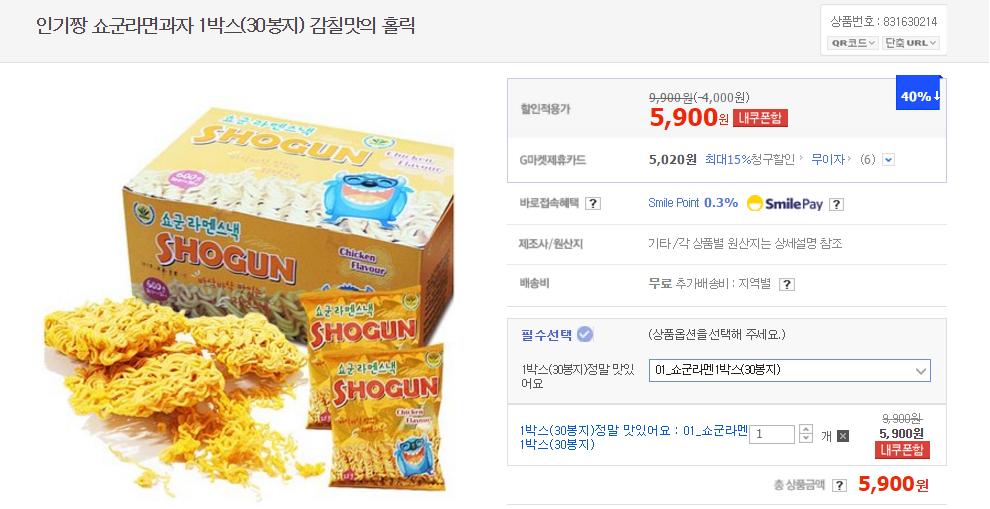Open the QR코드 dropdown
The image size is (990, 509).
click(852, 43)
